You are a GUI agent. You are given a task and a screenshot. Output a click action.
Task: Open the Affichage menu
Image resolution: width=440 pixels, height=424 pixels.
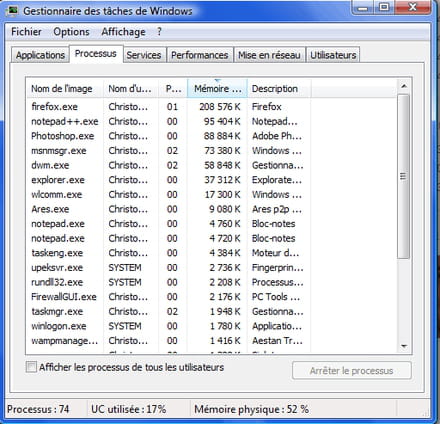(x=123, y=32)
